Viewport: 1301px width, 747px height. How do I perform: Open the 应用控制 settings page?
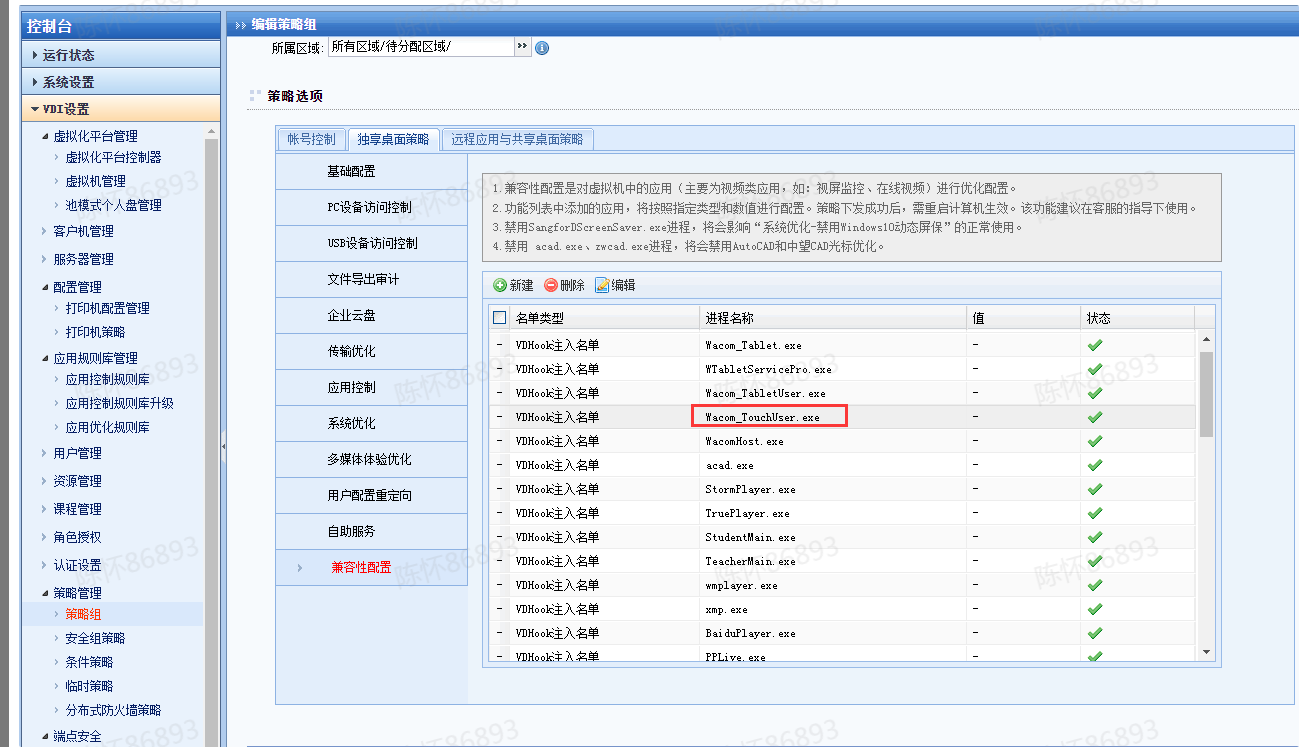[371, 387]
